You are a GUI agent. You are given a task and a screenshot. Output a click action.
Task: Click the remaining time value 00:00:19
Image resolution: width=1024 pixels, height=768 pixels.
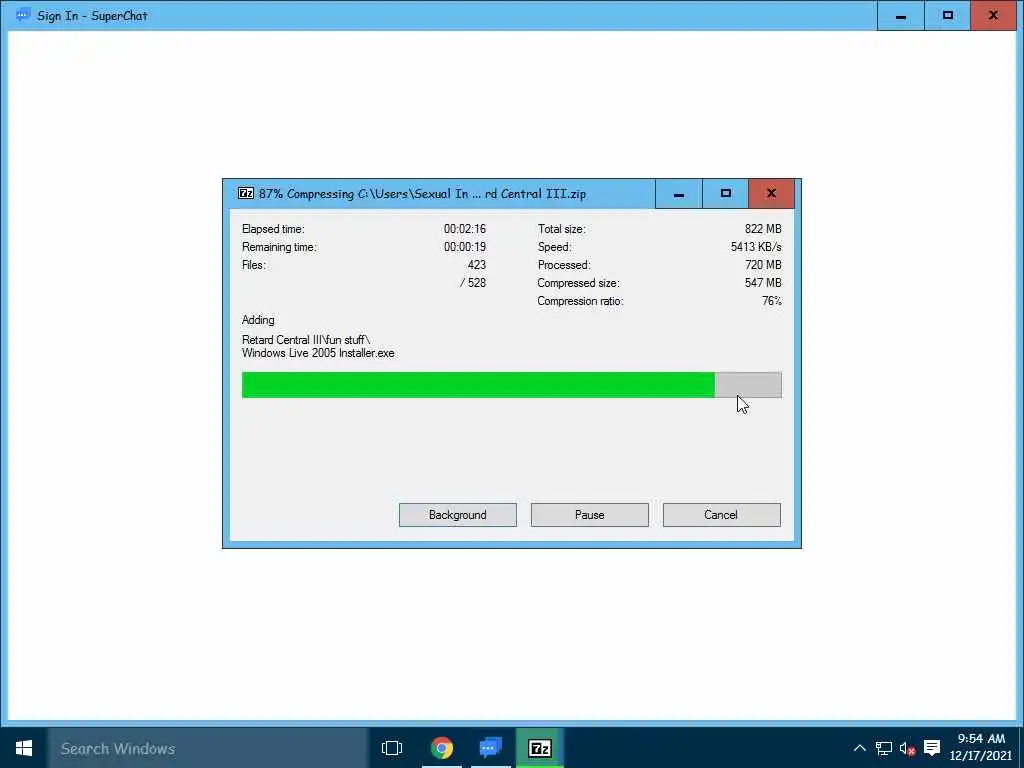pos(465,247)
